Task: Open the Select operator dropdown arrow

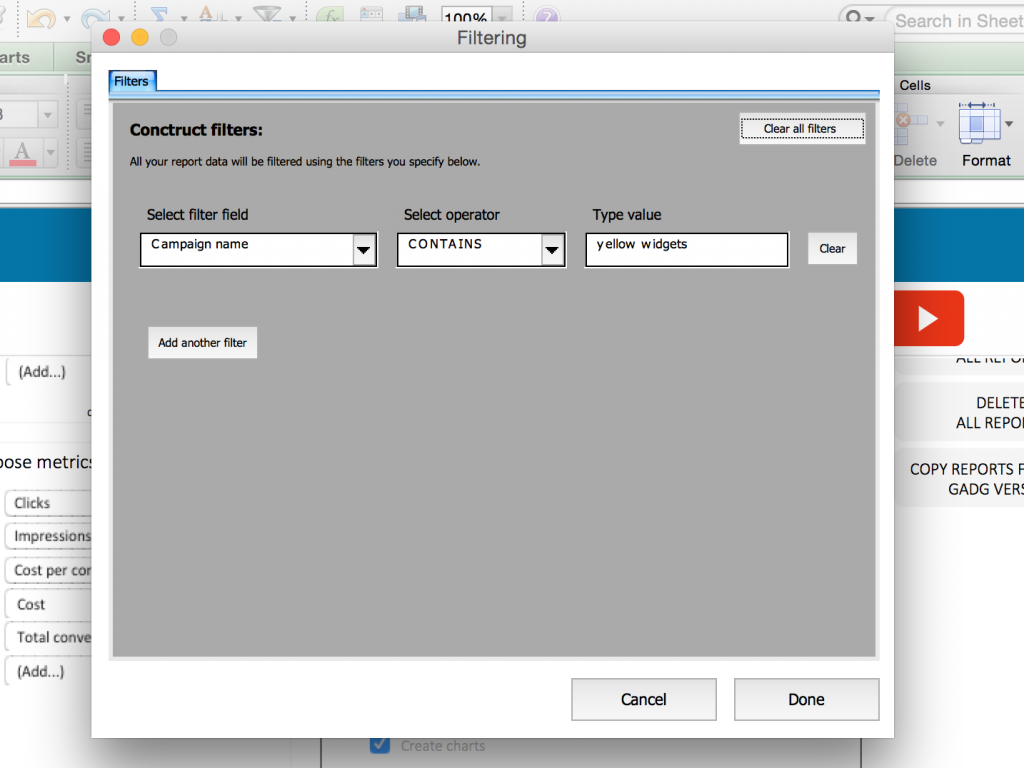Action: pos(552,249)
